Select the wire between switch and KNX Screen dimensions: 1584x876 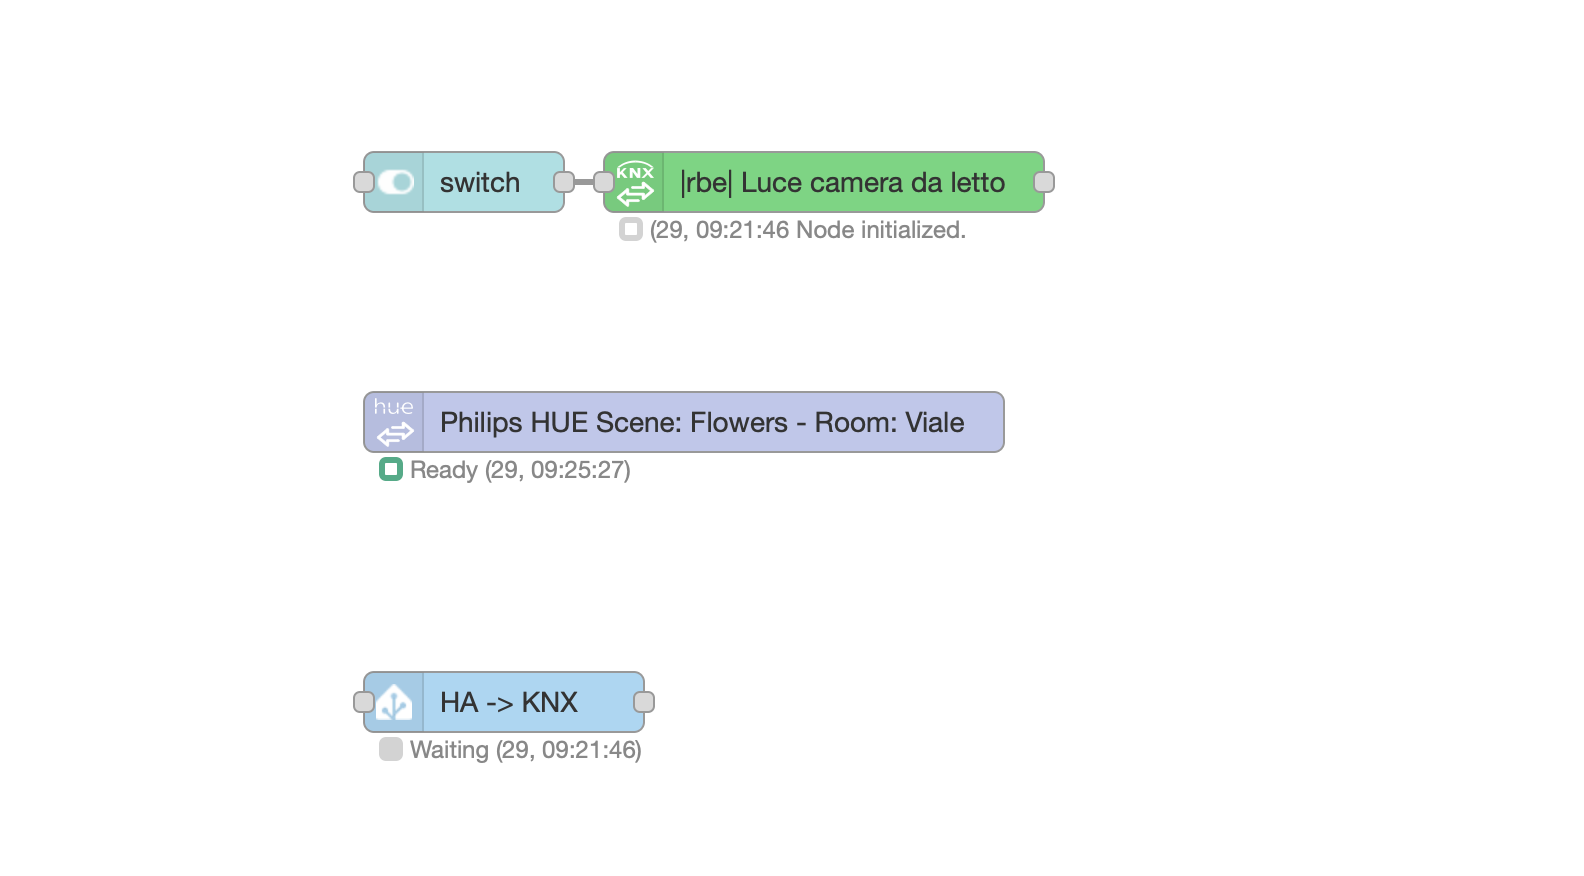point(584,182)
